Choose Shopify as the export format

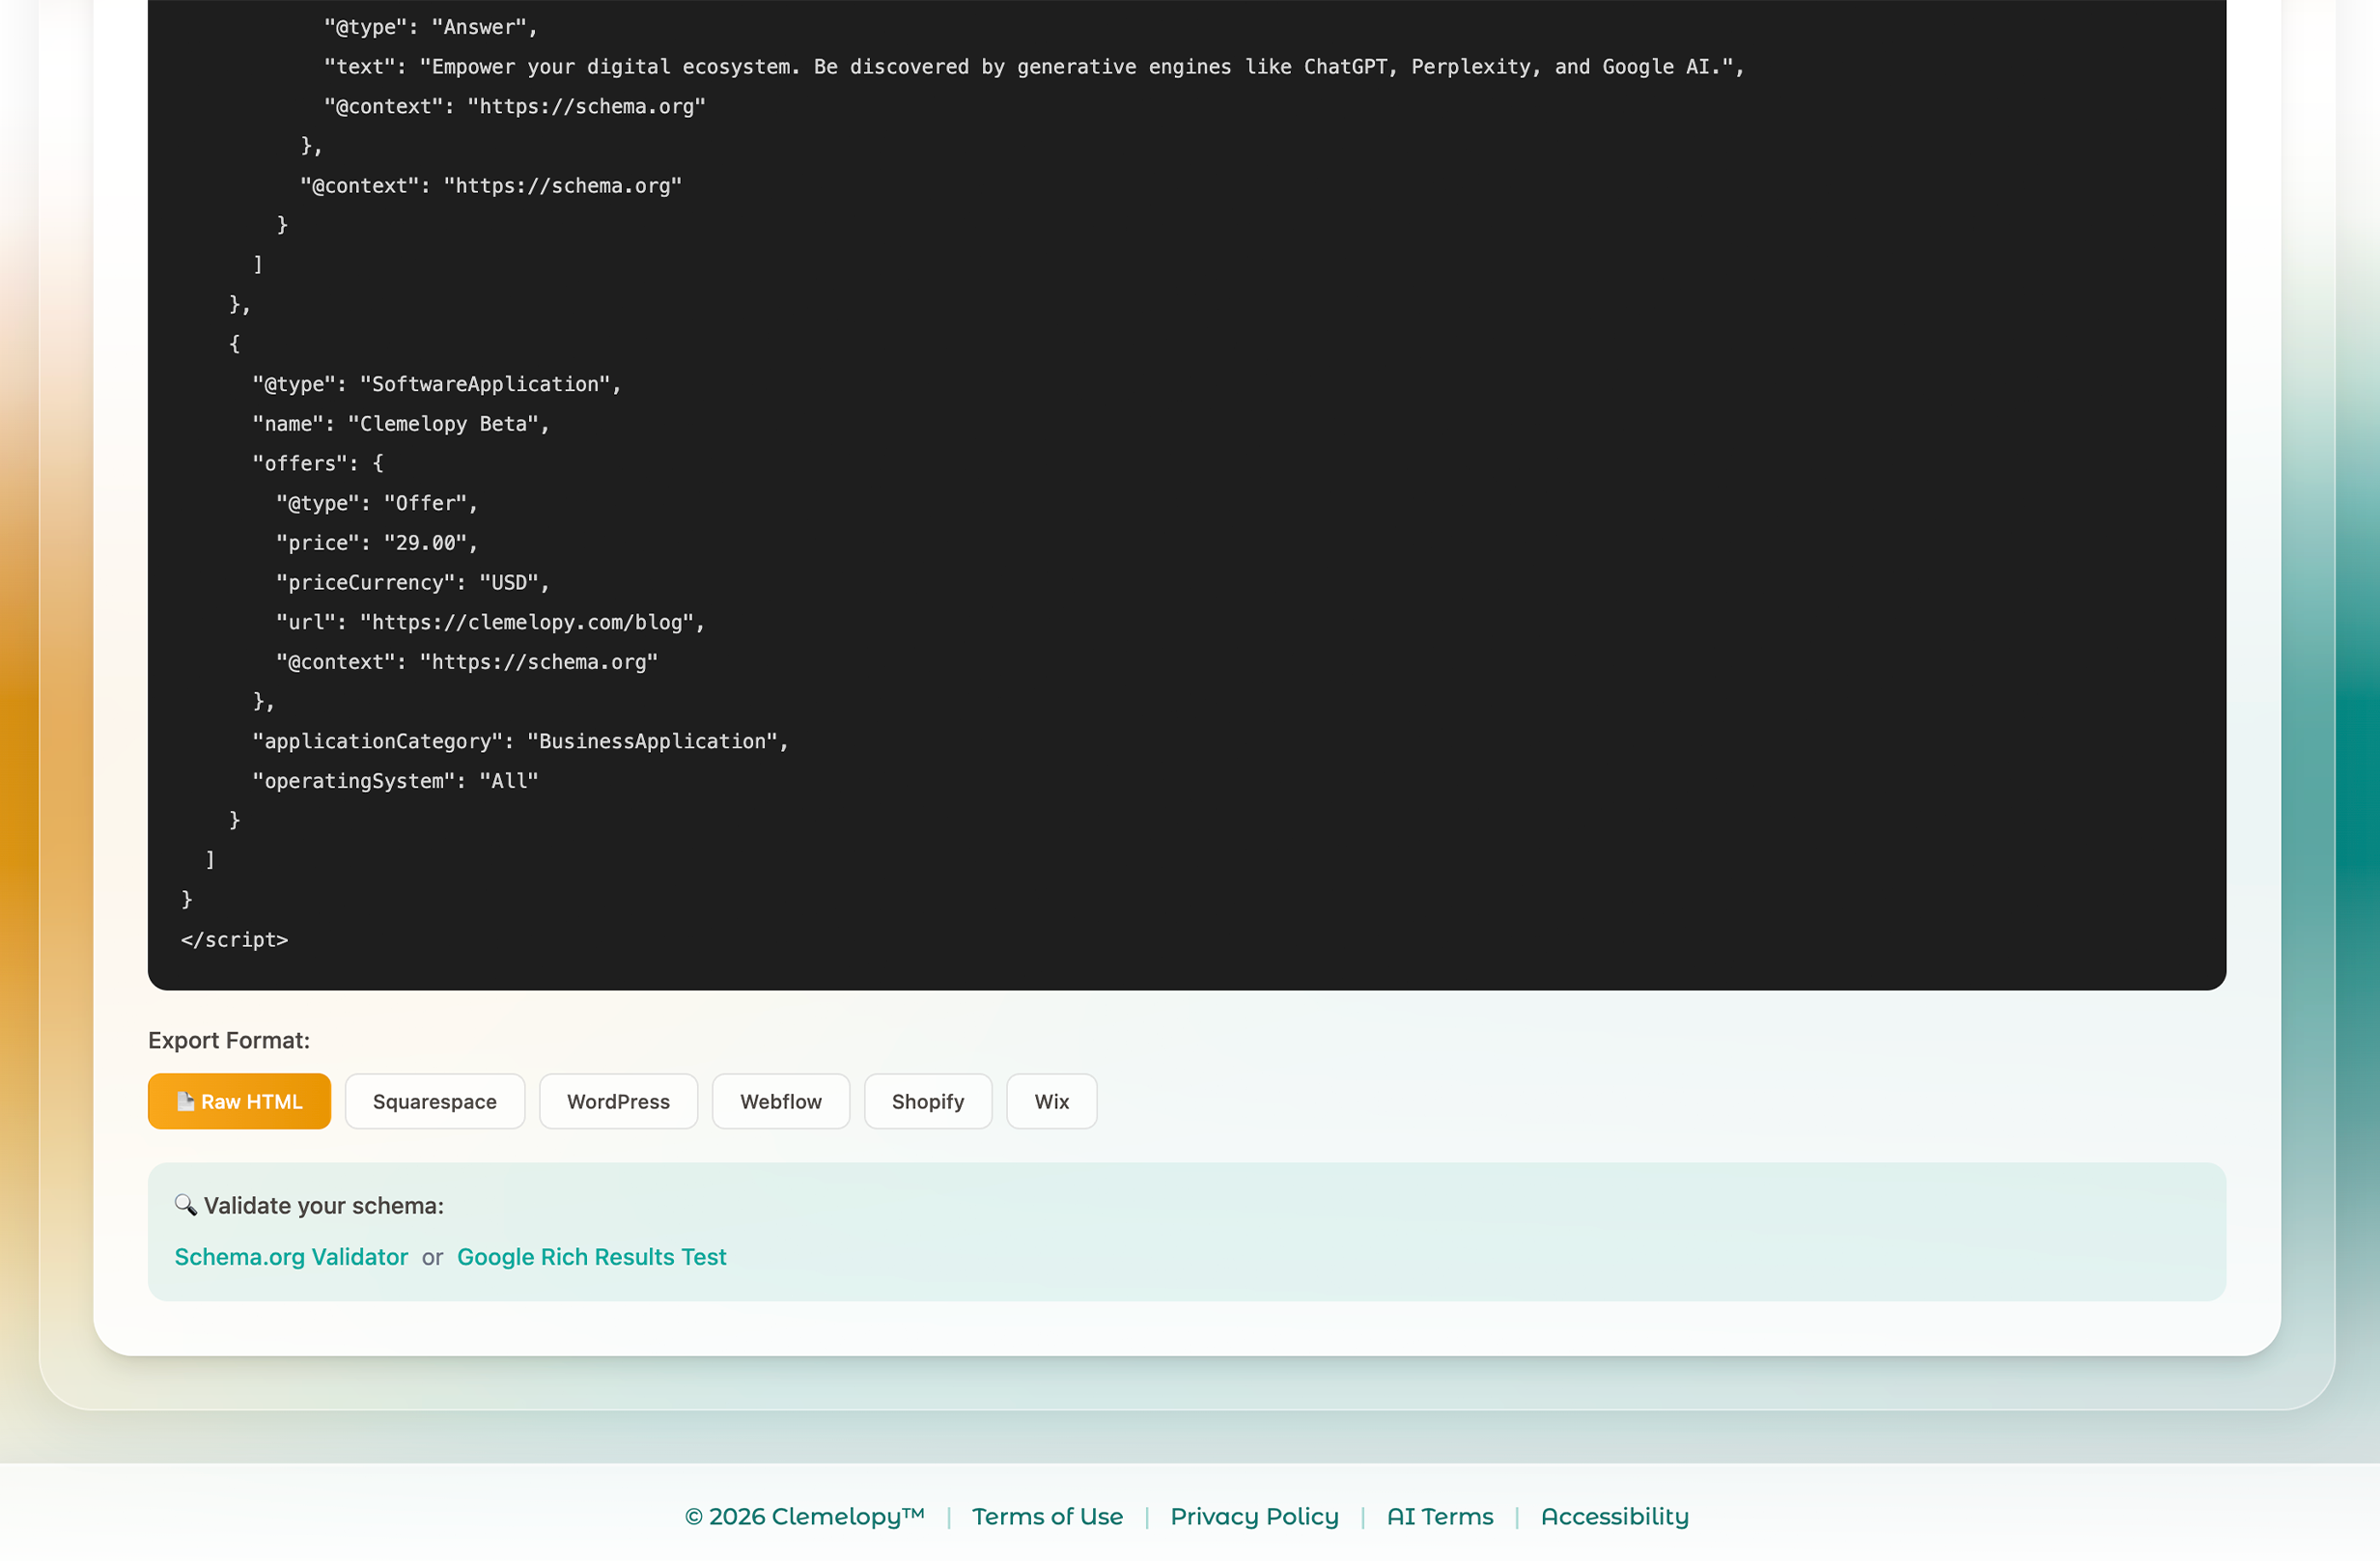click(927, 1101)
